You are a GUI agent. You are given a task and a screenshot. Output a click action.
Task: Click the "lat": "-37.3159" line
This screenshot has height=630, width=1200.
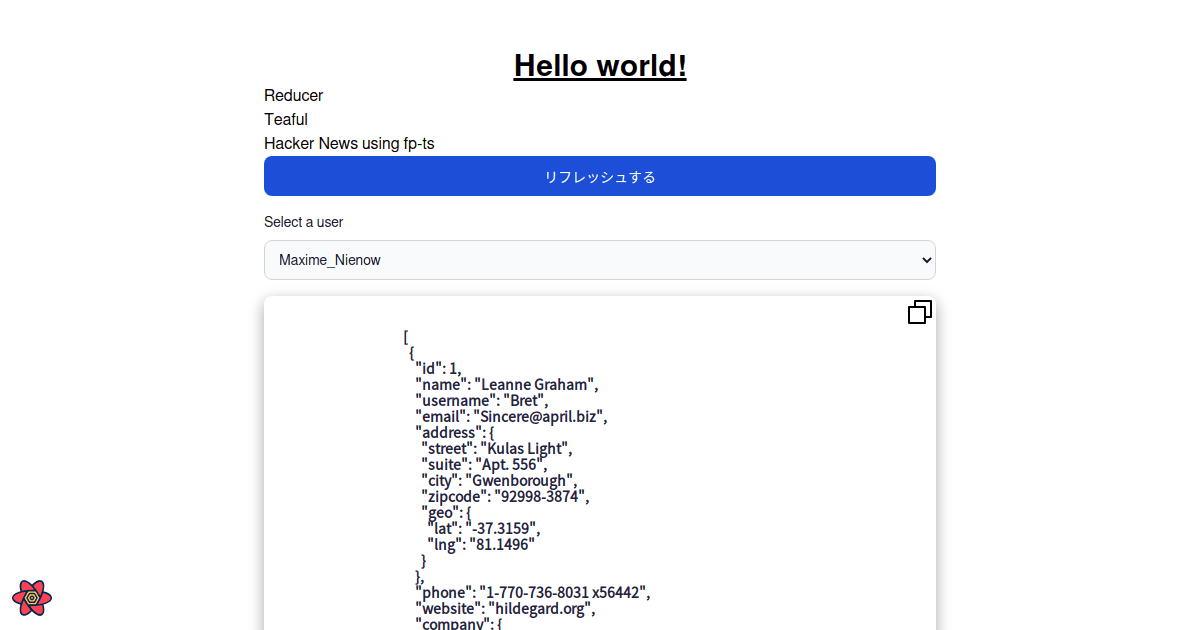(x=484, y=529)
